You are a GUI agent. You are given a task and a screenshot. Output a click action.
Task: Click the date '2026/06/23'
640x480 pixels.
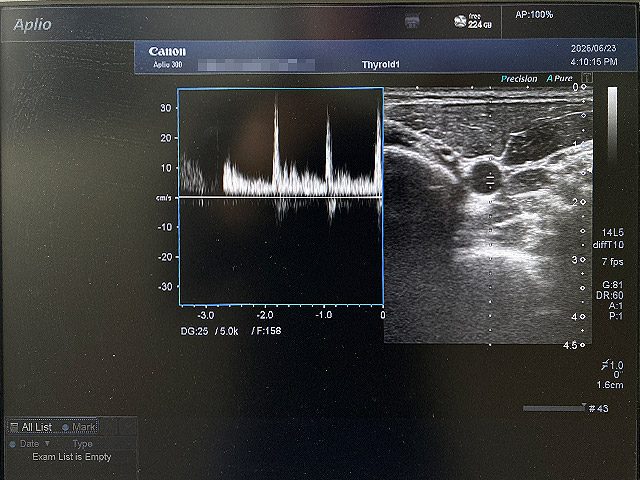tap(593, 49)
